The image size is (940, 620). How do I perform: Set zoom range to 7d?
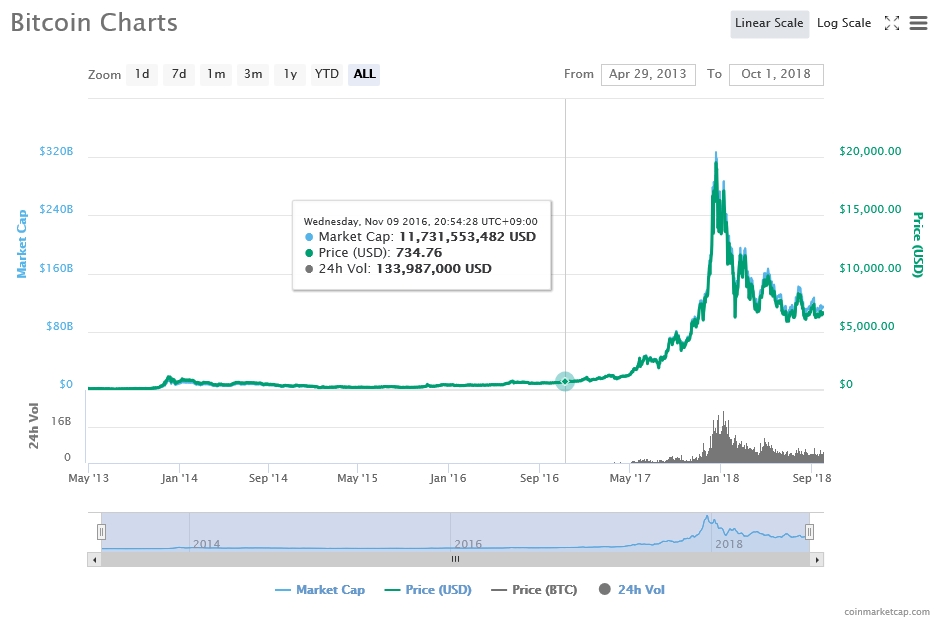point(178,74)
